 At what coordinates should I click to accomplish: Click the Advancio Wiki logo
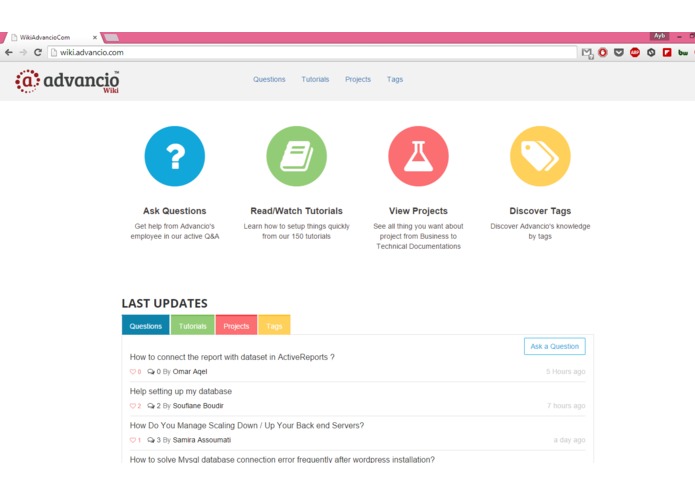pyautogui.click(x=67, y=81)
